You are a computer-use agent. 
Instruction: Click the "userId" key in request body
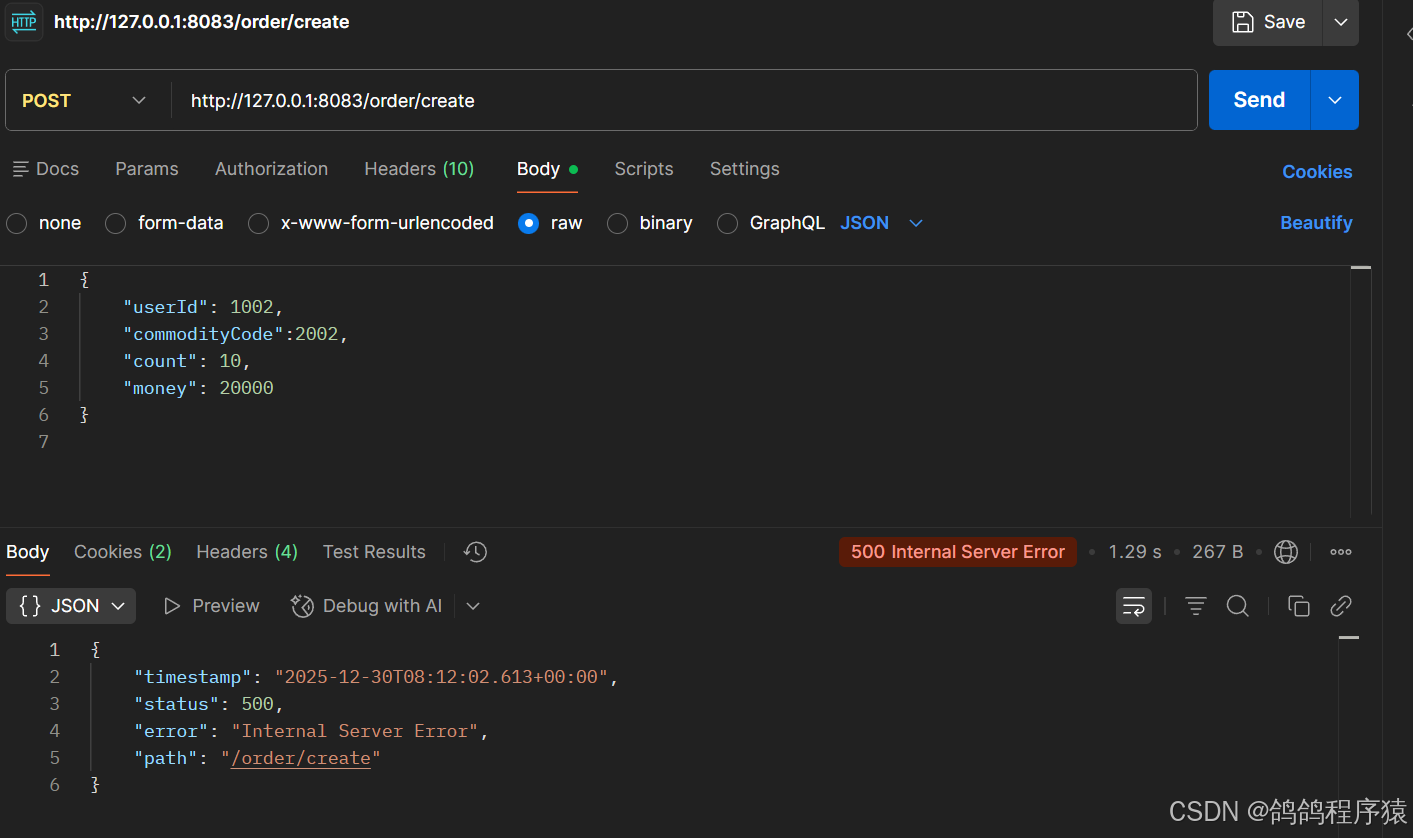(x=165, y=307)
